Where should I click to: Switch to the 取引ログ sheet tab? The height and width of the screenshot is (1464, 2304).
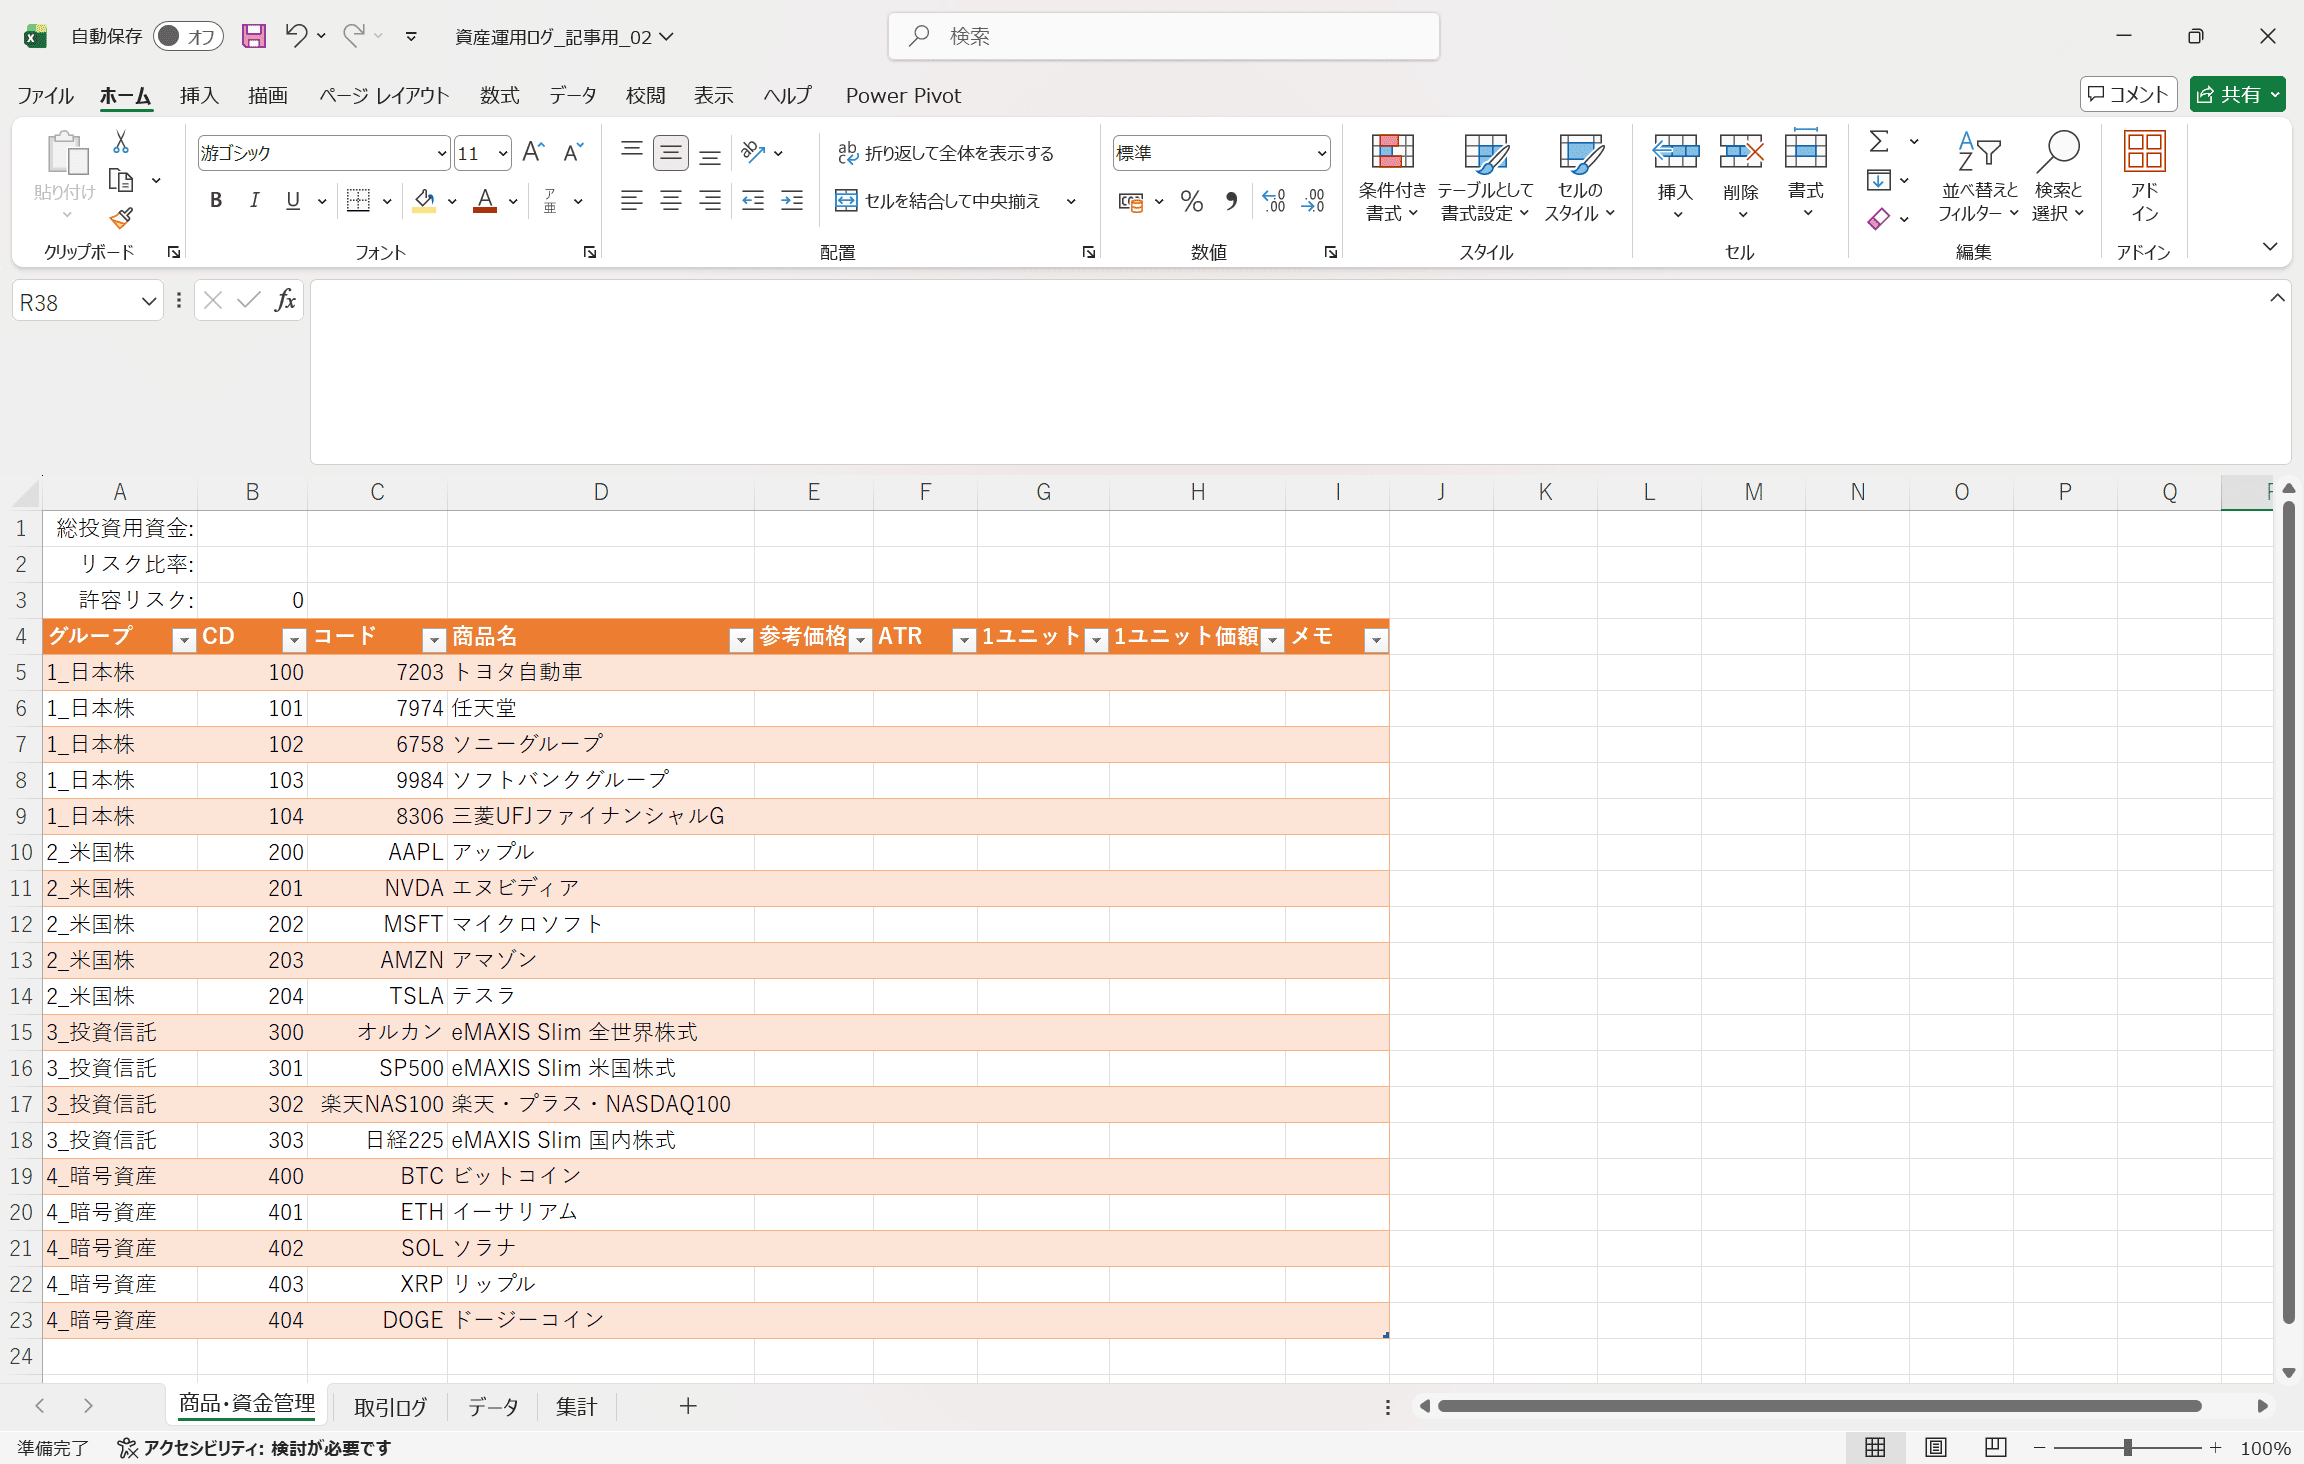click(x=390, y=1407)
